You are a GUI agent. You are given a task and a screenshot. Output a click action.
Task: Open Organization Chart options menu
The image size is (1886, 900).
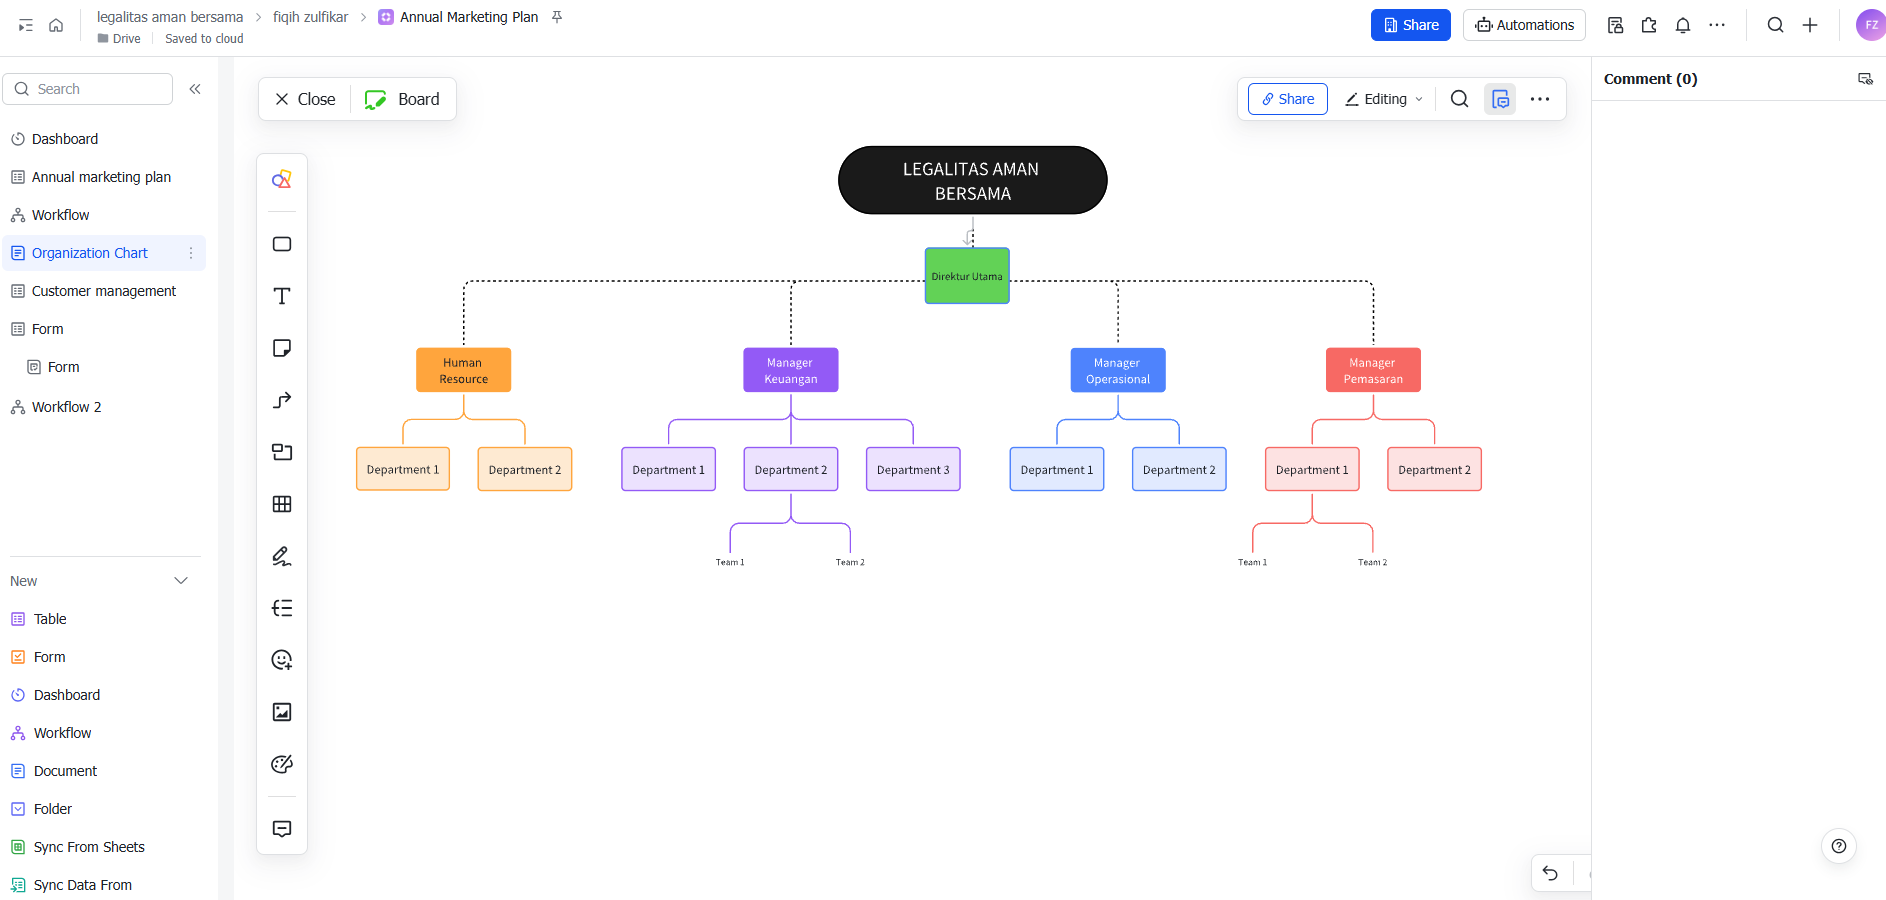pos(191,253)
